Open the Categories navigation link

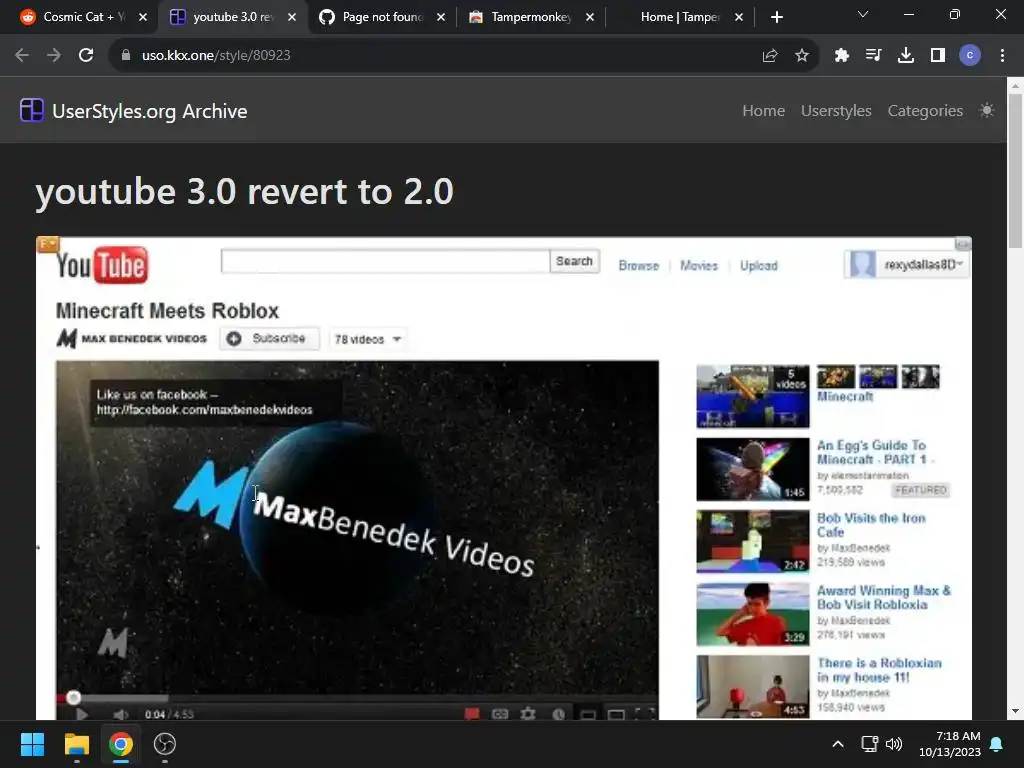click(x=925, y=111)
